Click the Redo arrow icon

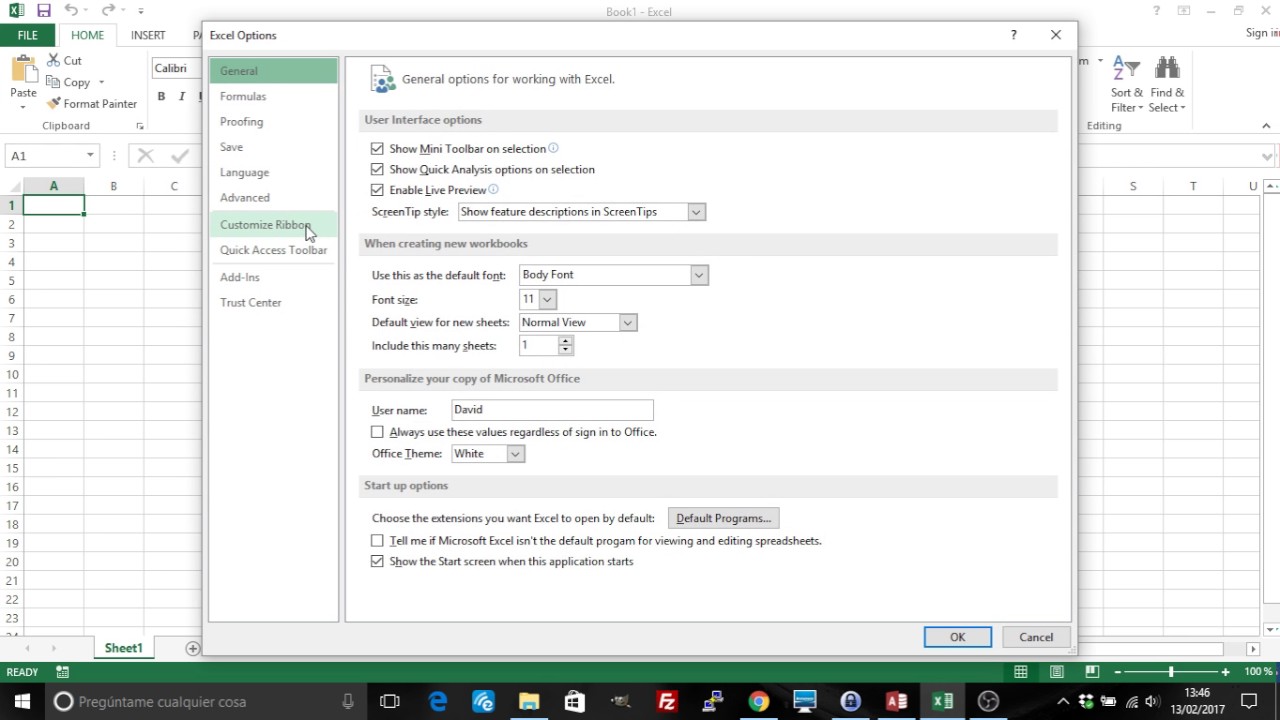pyautogui.click(x=108, y=11)
